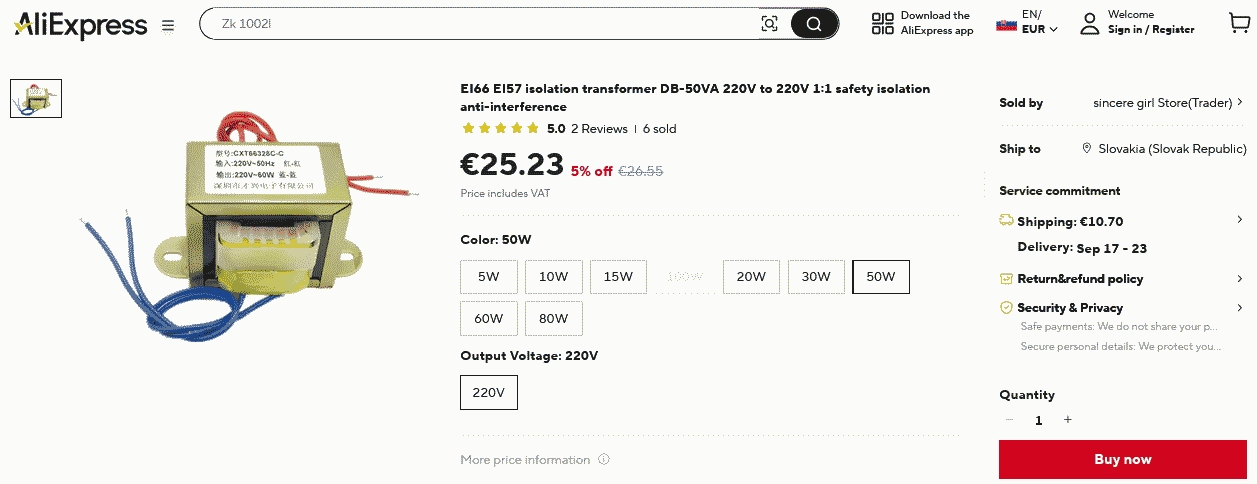Go to AliExpress home via logo
The image size is (1257, 484).
coord(80,25)
